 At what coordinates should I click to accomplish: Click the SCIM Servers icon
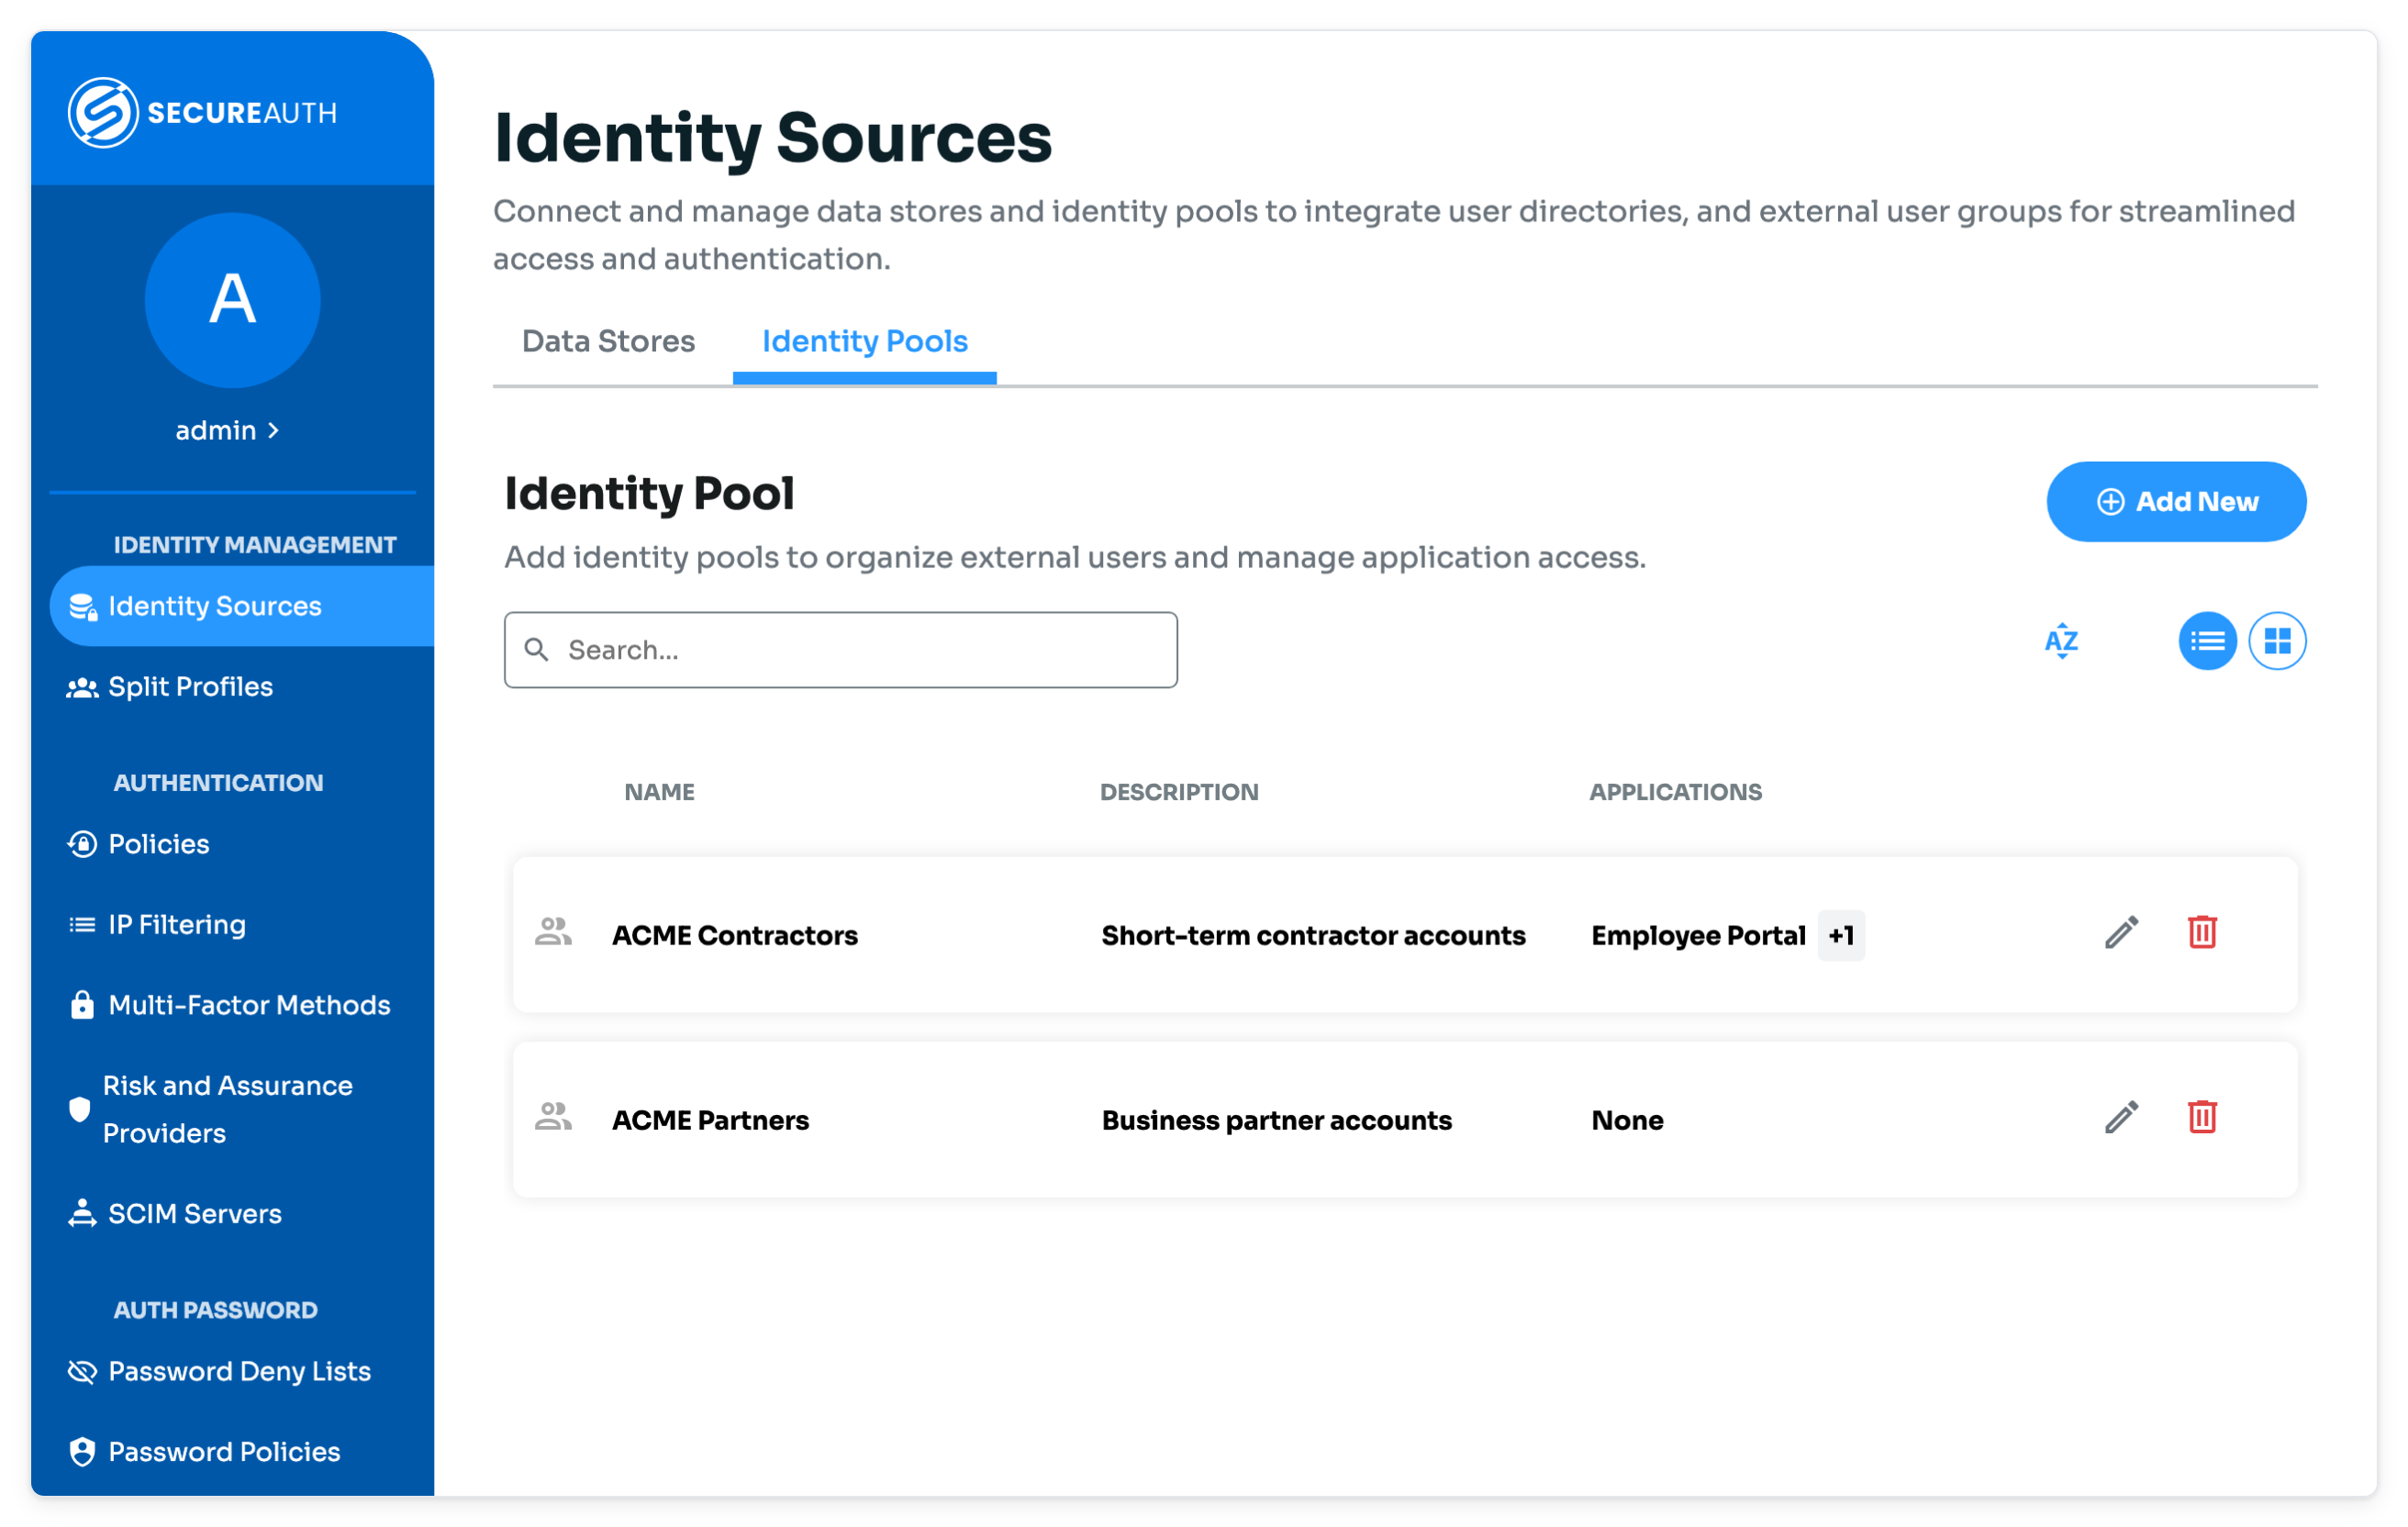pos(82,1214)
